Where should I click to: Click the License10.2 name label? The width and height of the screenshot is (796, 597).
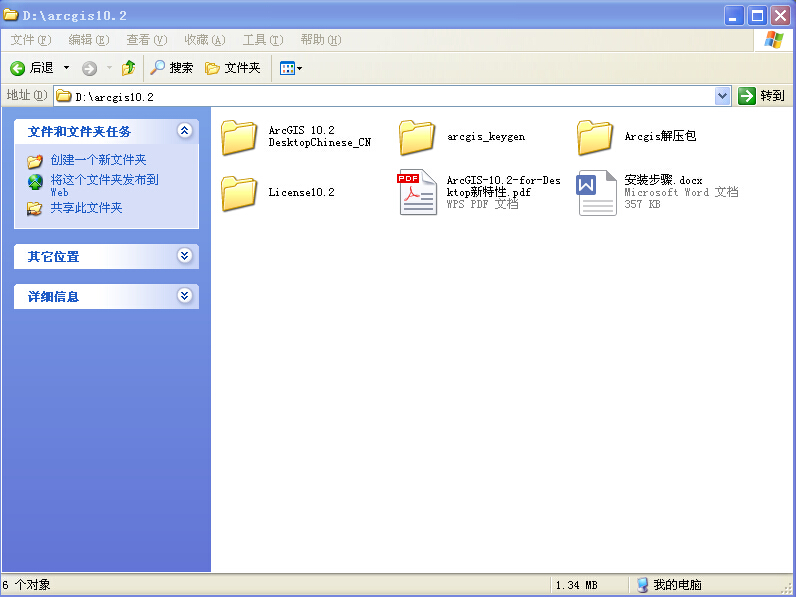[x=302, y=192]
